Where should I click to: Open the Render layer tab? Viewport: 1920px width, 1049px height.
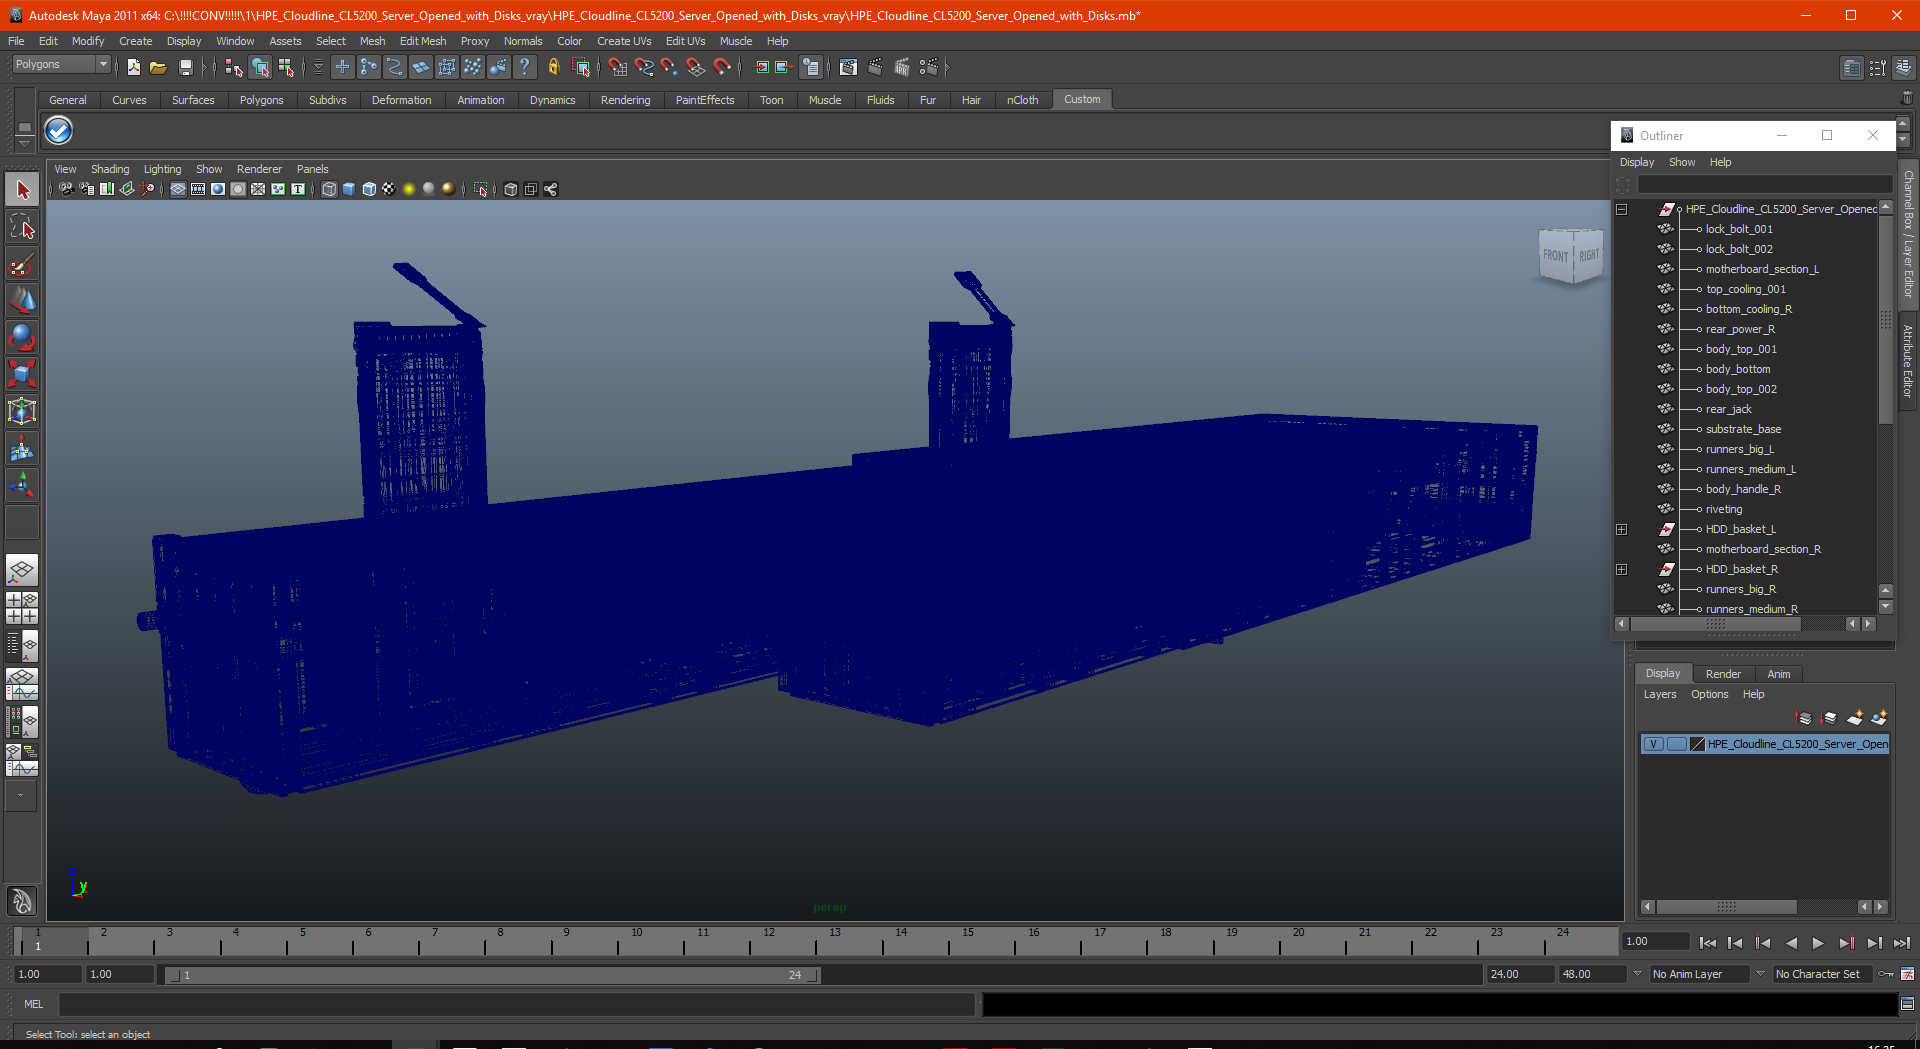(1723, 674)
